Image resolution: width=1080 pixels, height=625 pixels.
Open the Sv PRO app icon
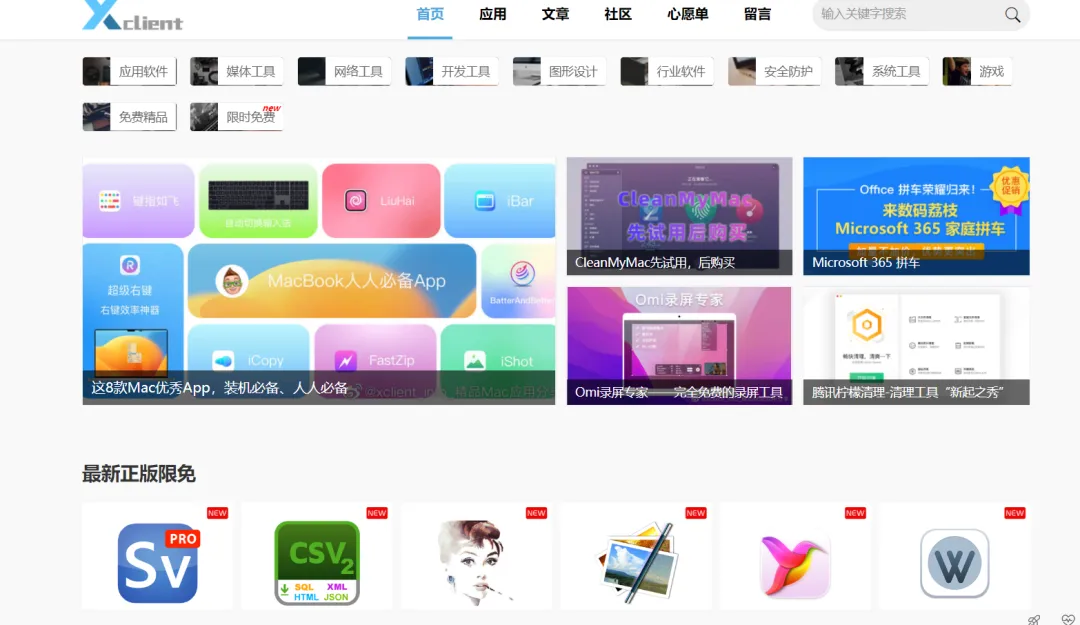point(158,563)
